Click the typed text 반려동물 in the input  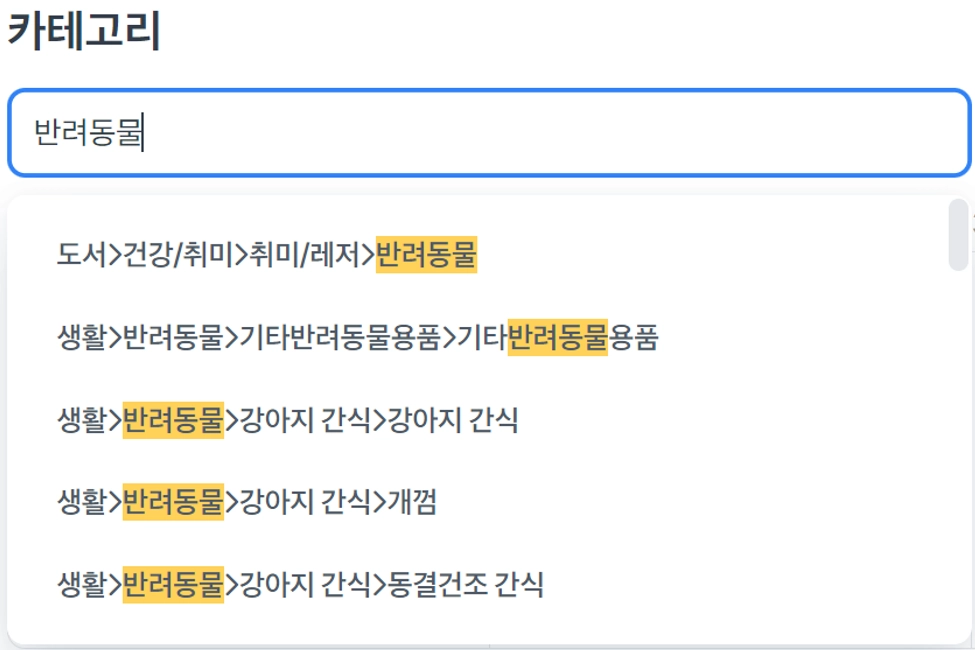(89, 133)
